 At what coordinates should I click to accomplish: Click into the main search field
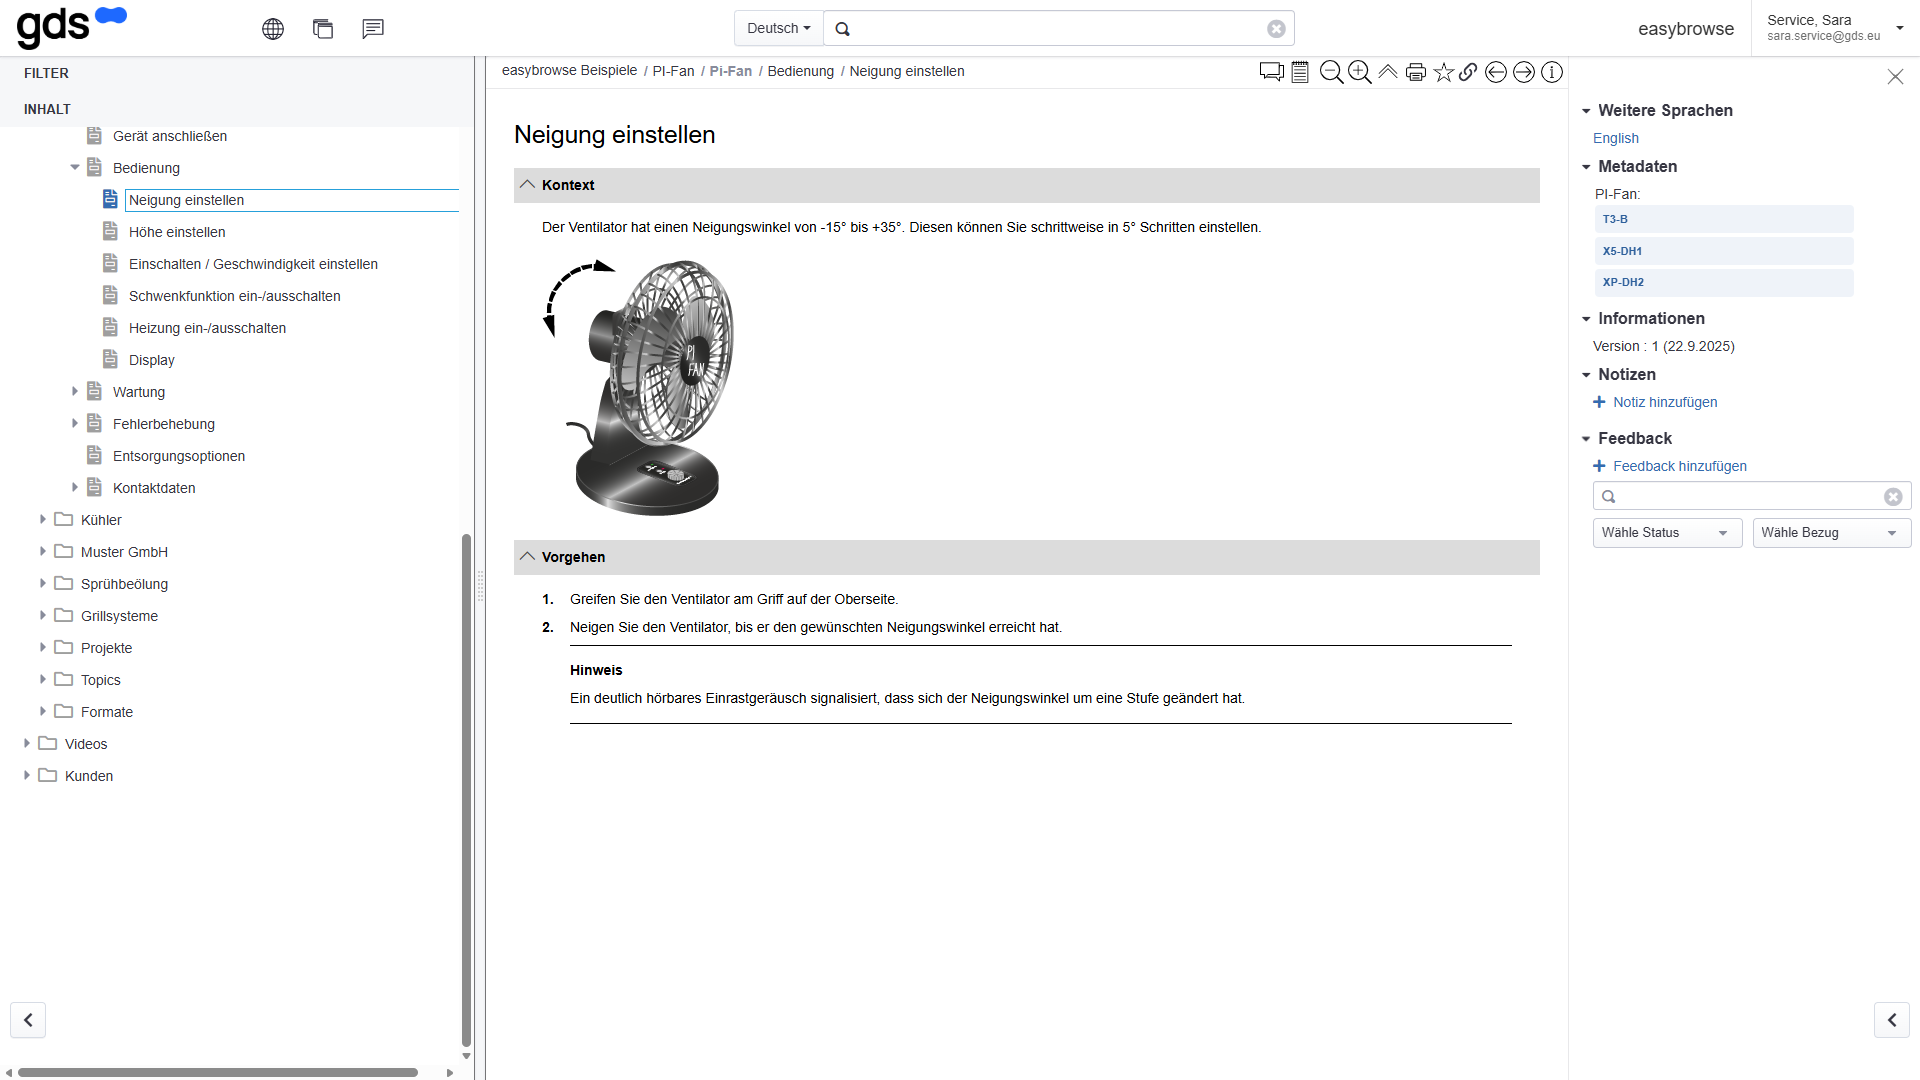click(1058, 29)
